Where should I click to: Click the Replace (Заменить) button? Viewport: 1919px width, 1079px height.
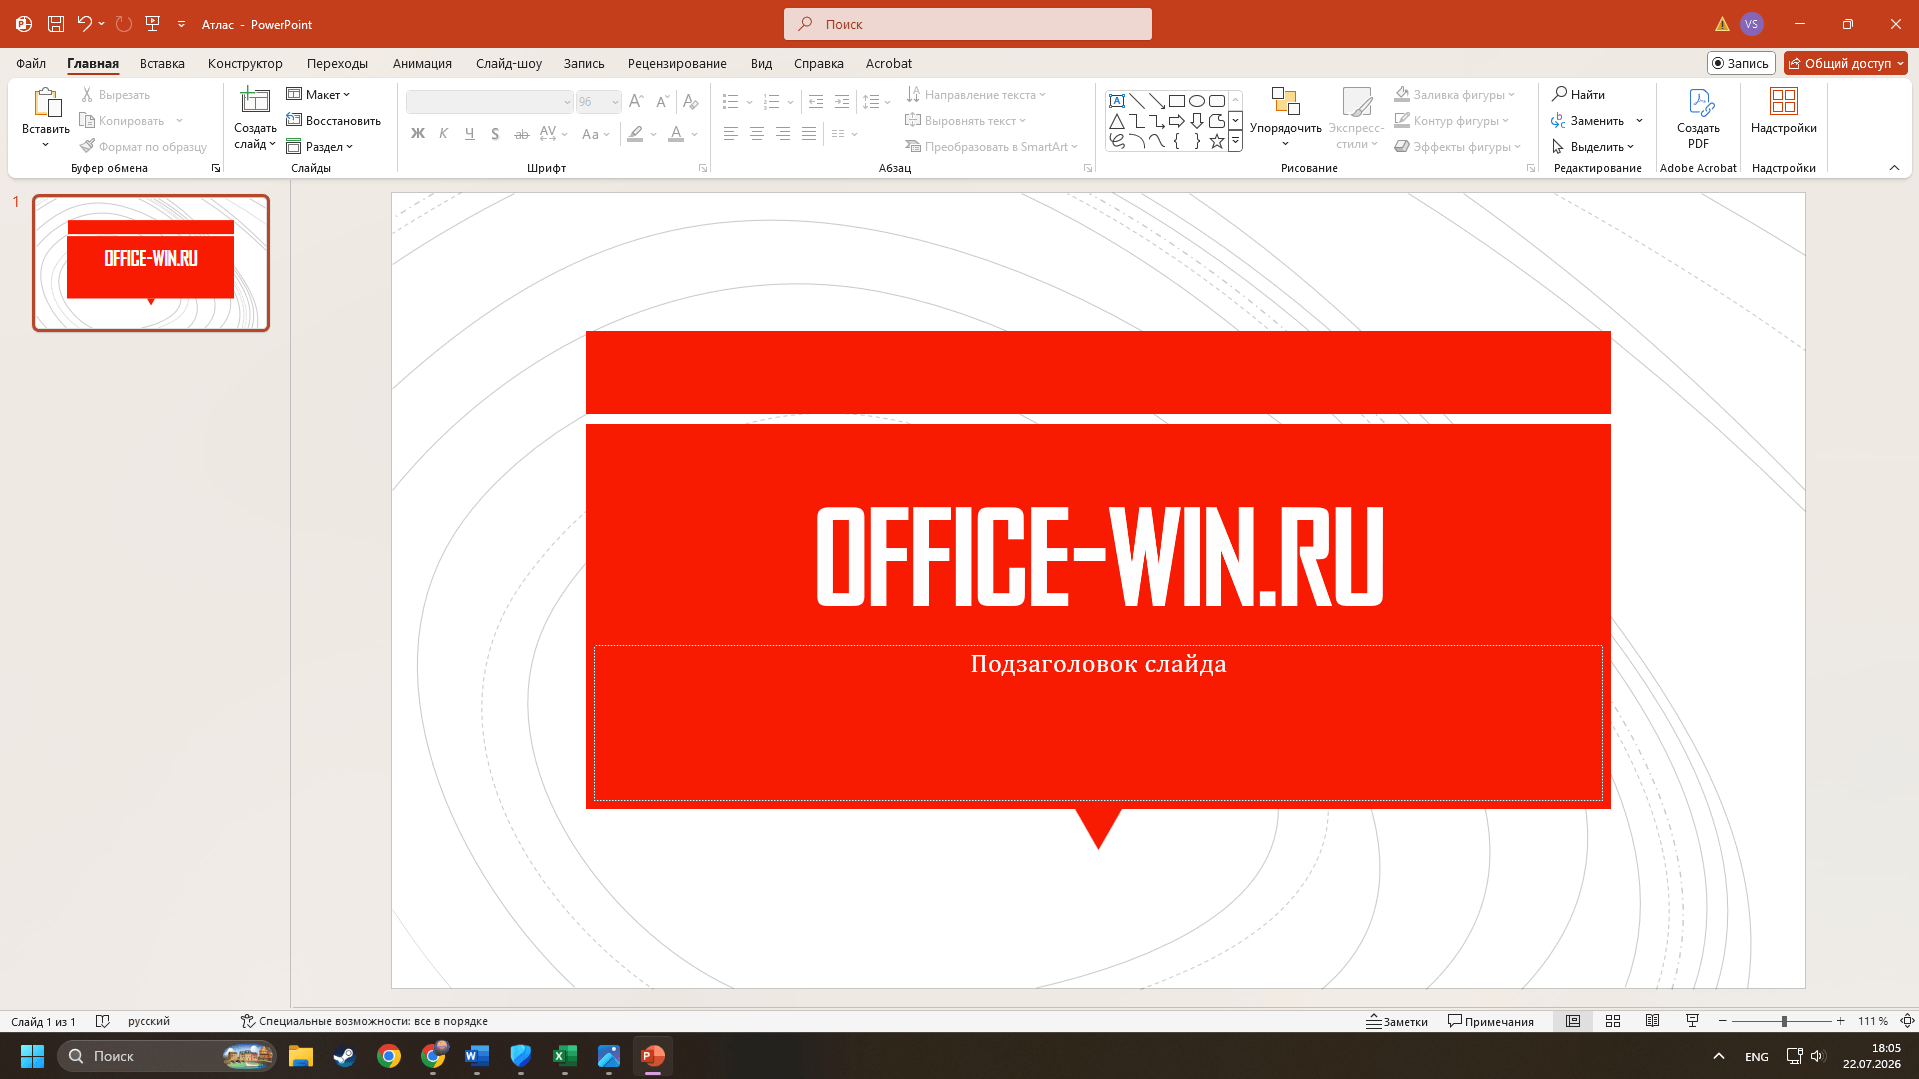[x=1588, y=121]
